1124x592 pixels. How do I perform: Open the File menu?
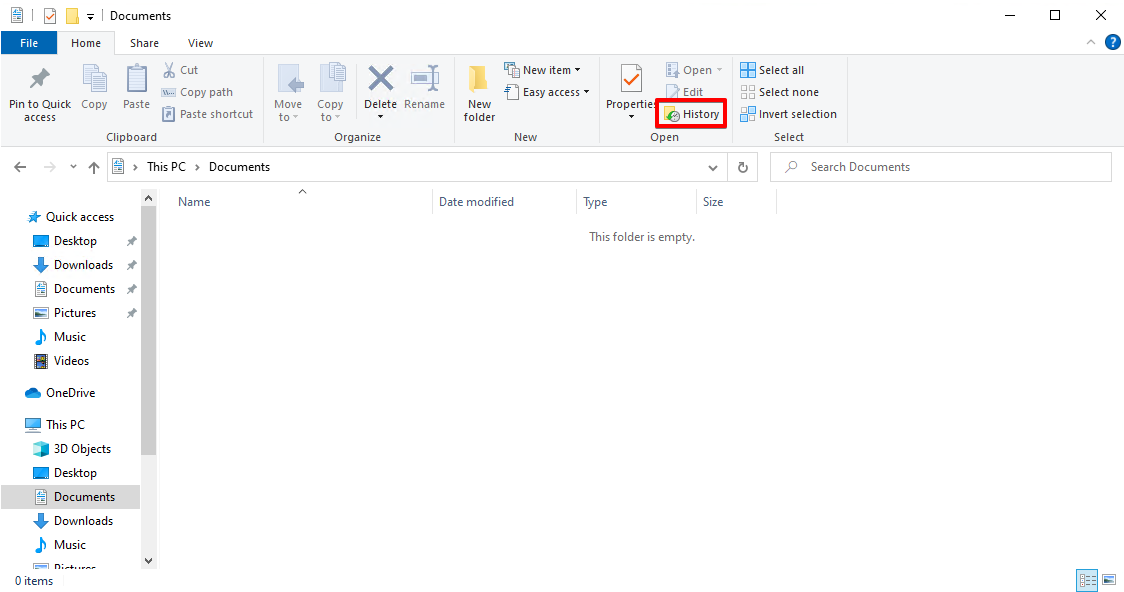click(29, 43)
